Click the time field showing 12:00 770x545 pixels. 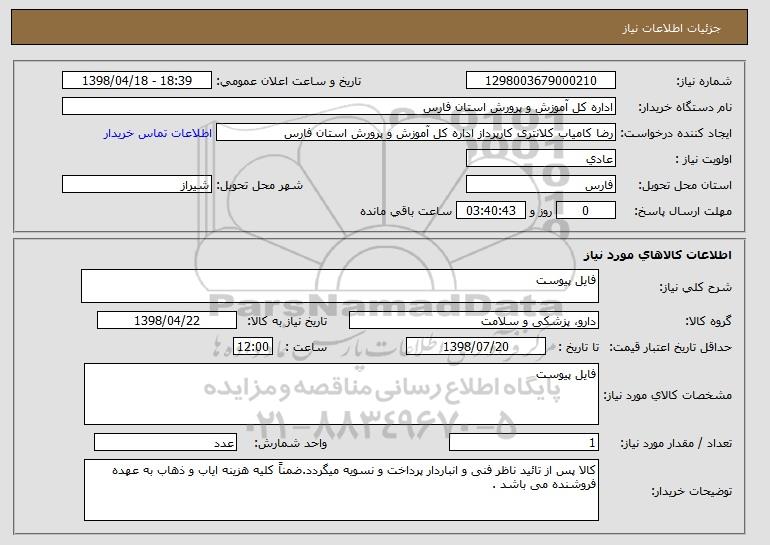[x=253, y=347]
